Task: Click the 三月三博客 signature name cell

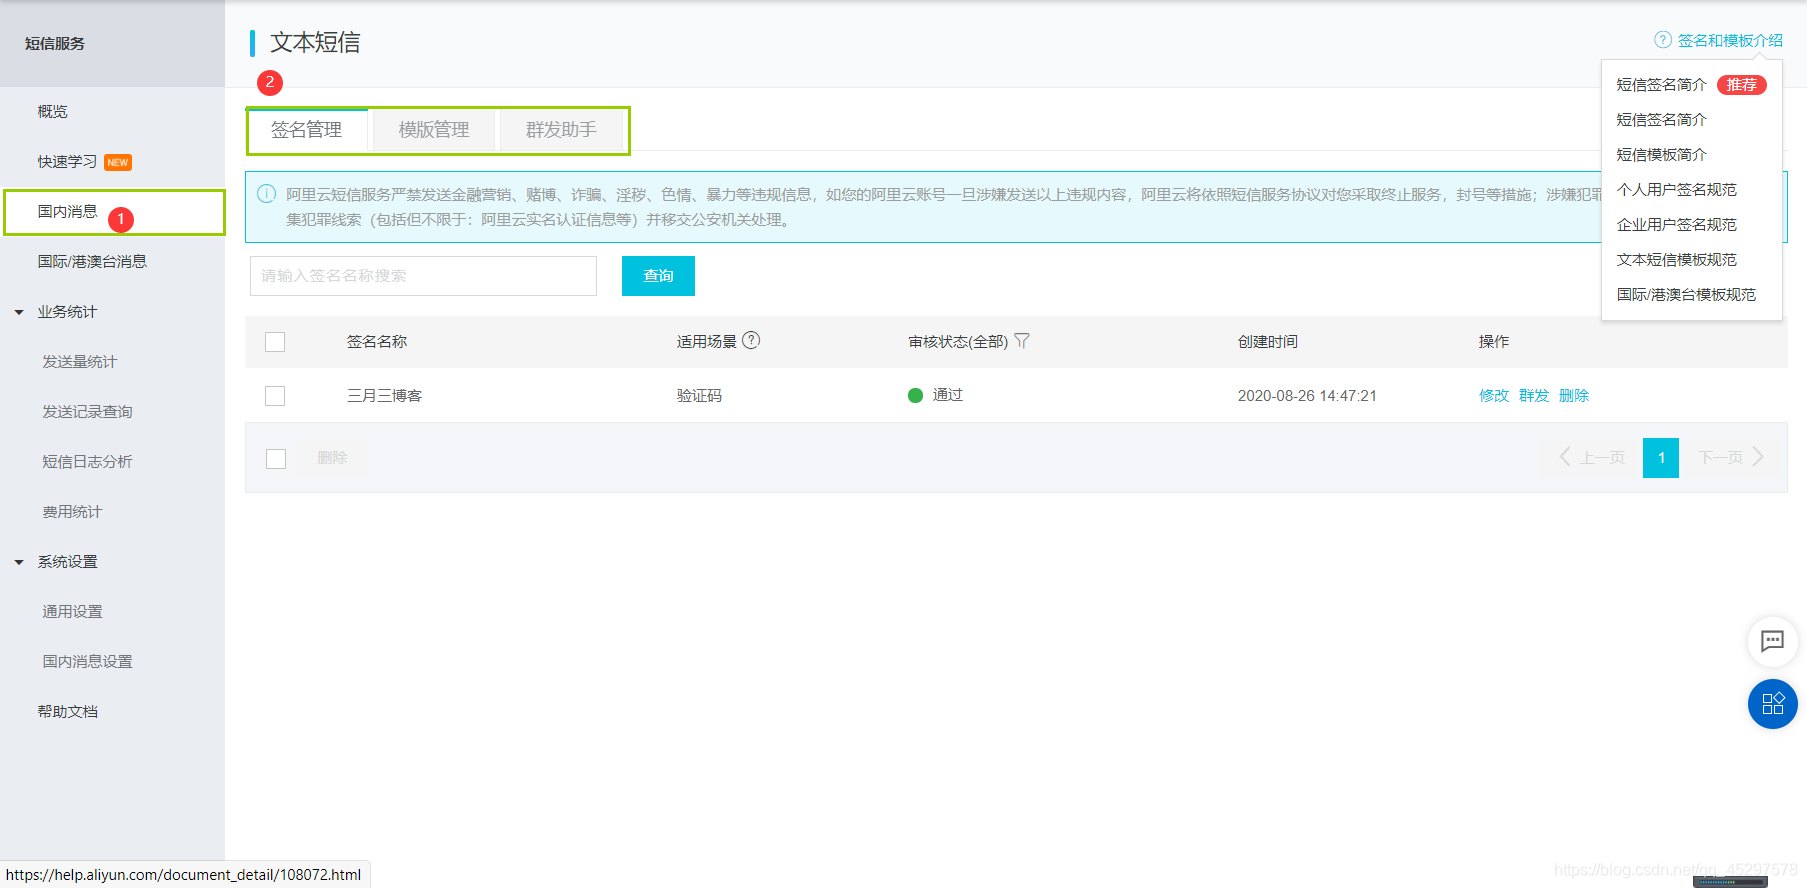Action: [384, 396]
